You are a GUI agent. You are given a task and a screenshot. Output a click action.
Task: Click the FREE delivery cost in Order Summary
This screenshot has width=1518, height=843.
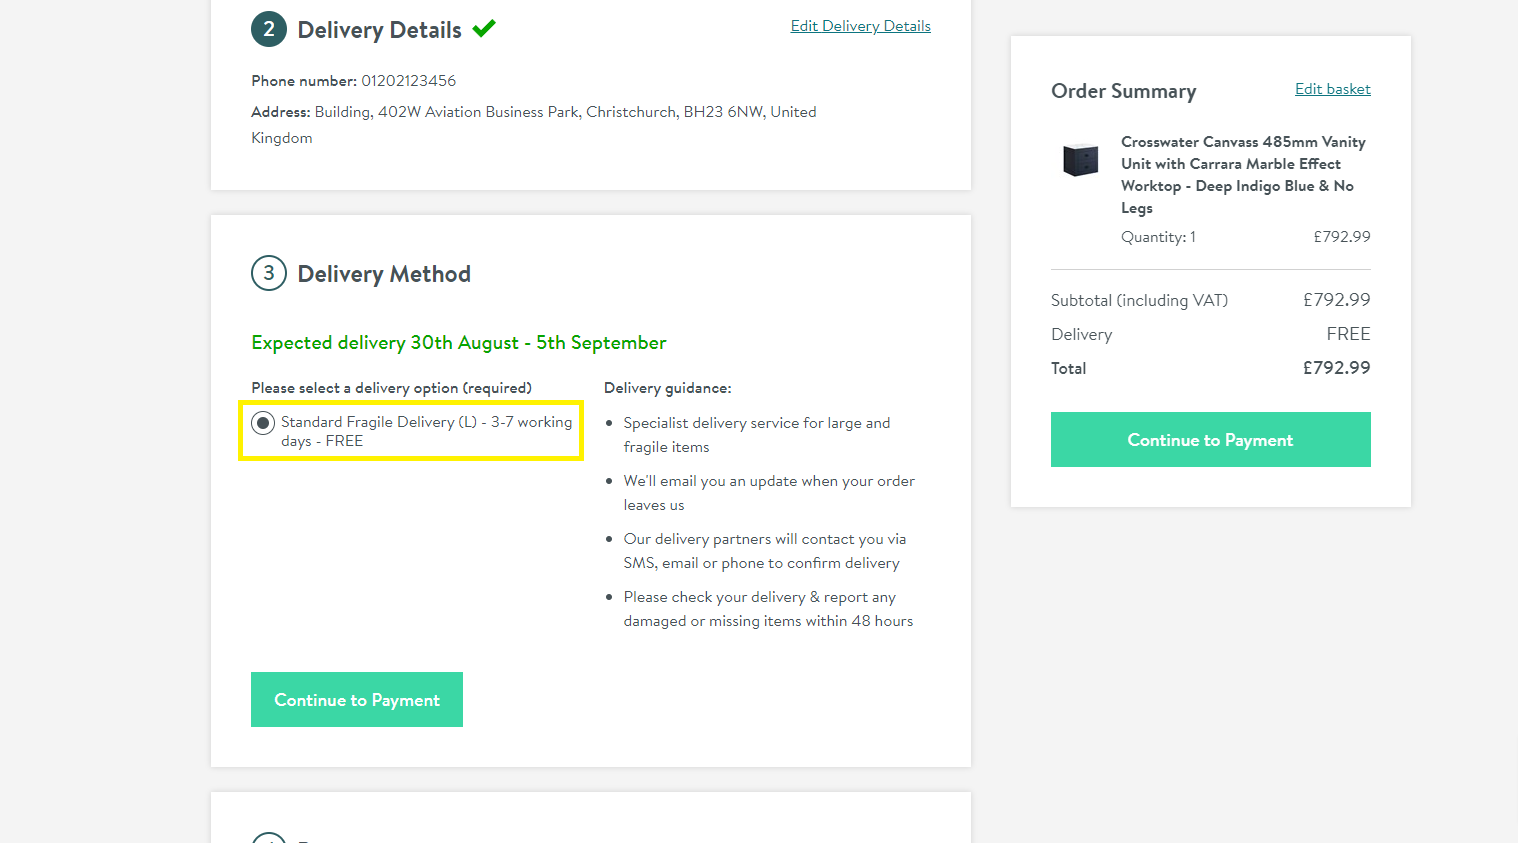[1348, 334]
